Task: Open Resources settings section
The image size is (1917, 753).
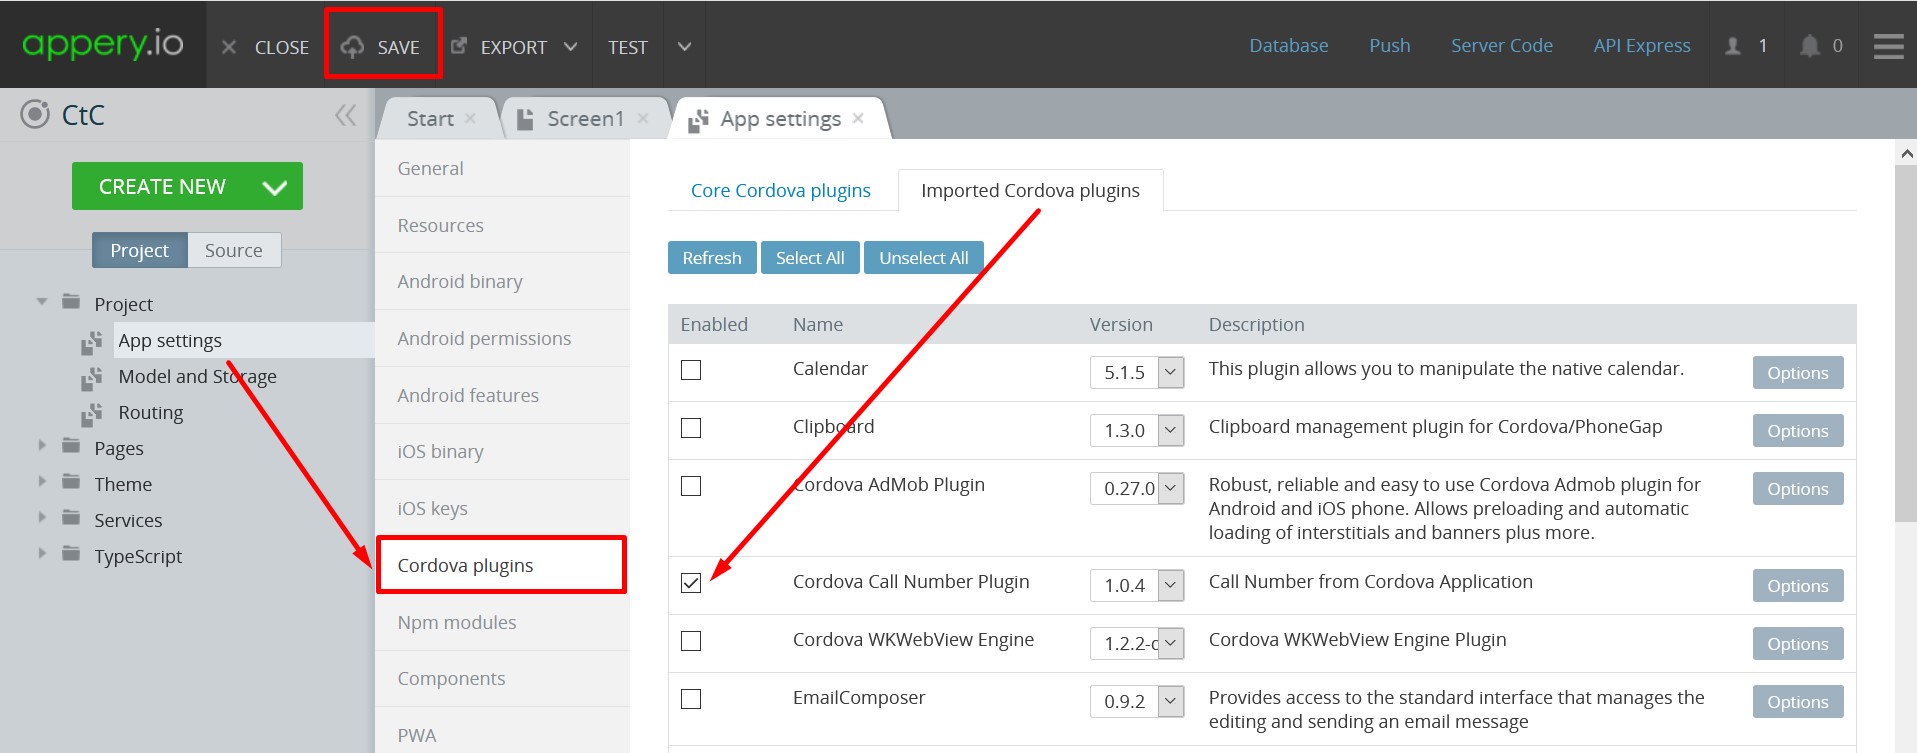Action: [x=502, y=225]
